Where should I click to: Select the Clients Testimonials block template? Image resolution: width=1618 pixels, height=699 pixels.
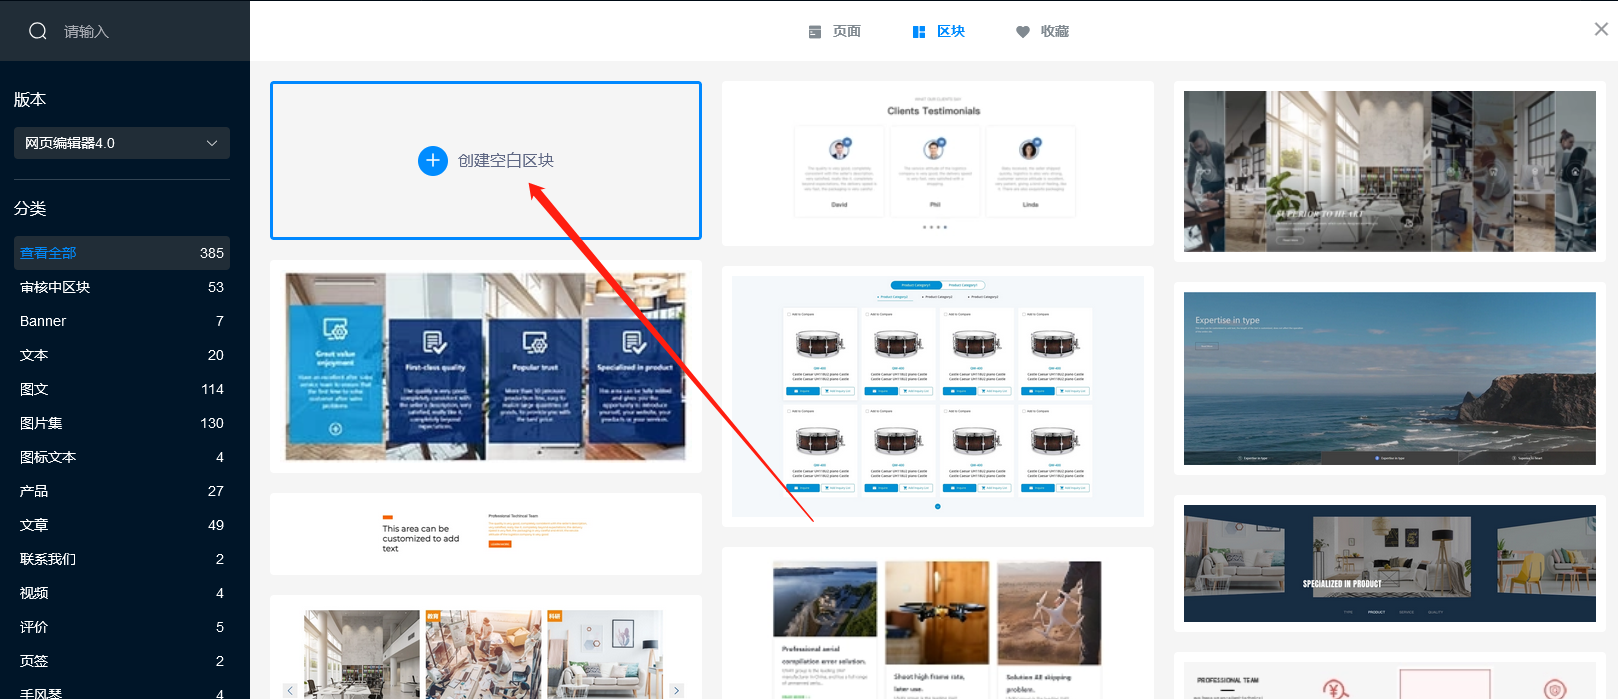pyautogui.click(x=937, y=163)
